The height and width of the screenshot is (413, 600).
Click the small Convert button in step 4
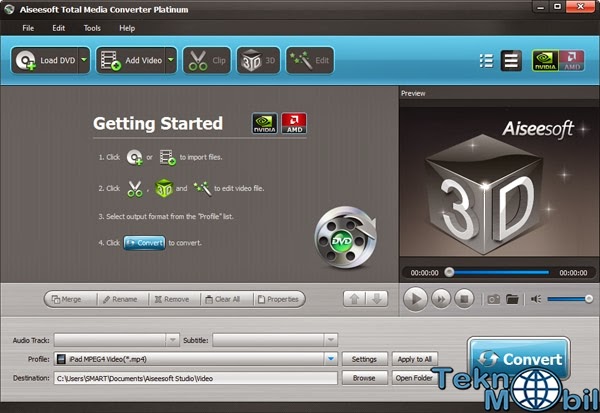144,243
